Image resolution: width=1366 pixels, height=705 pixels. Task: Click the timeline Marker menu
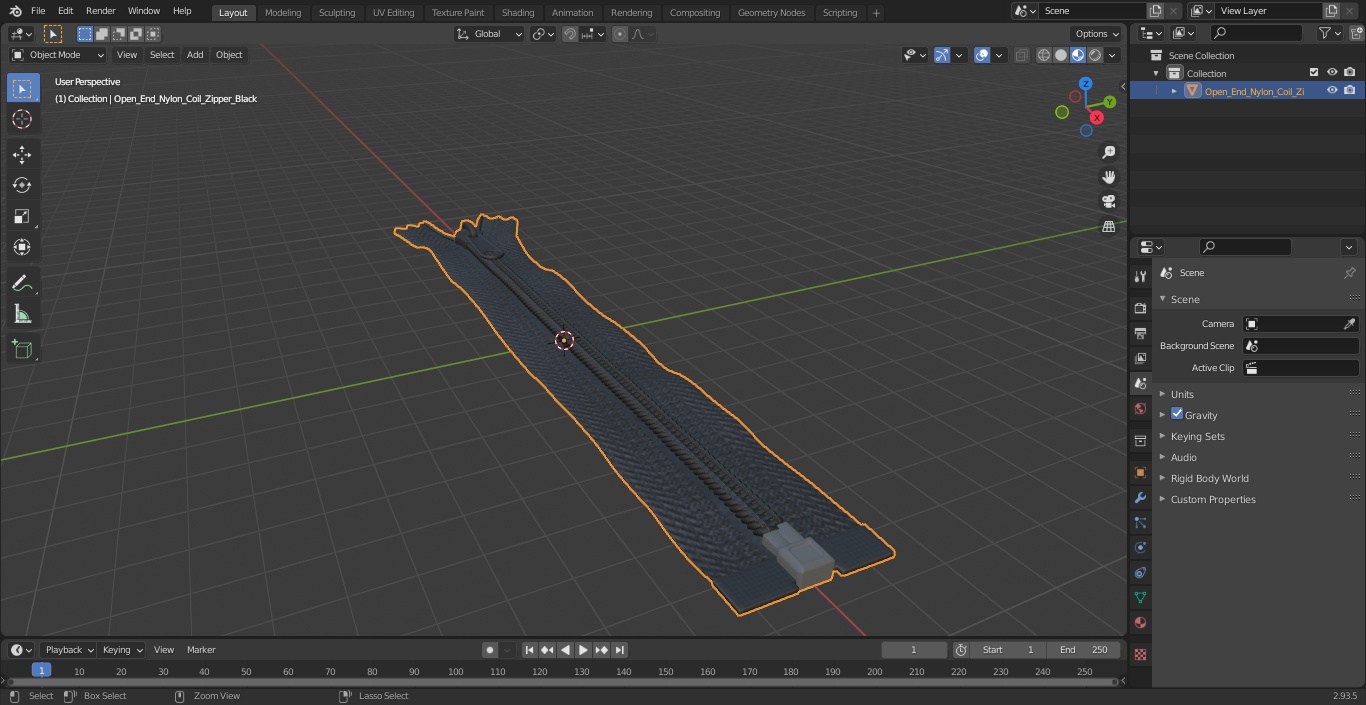pyautogui.click(x=201, y=650)
